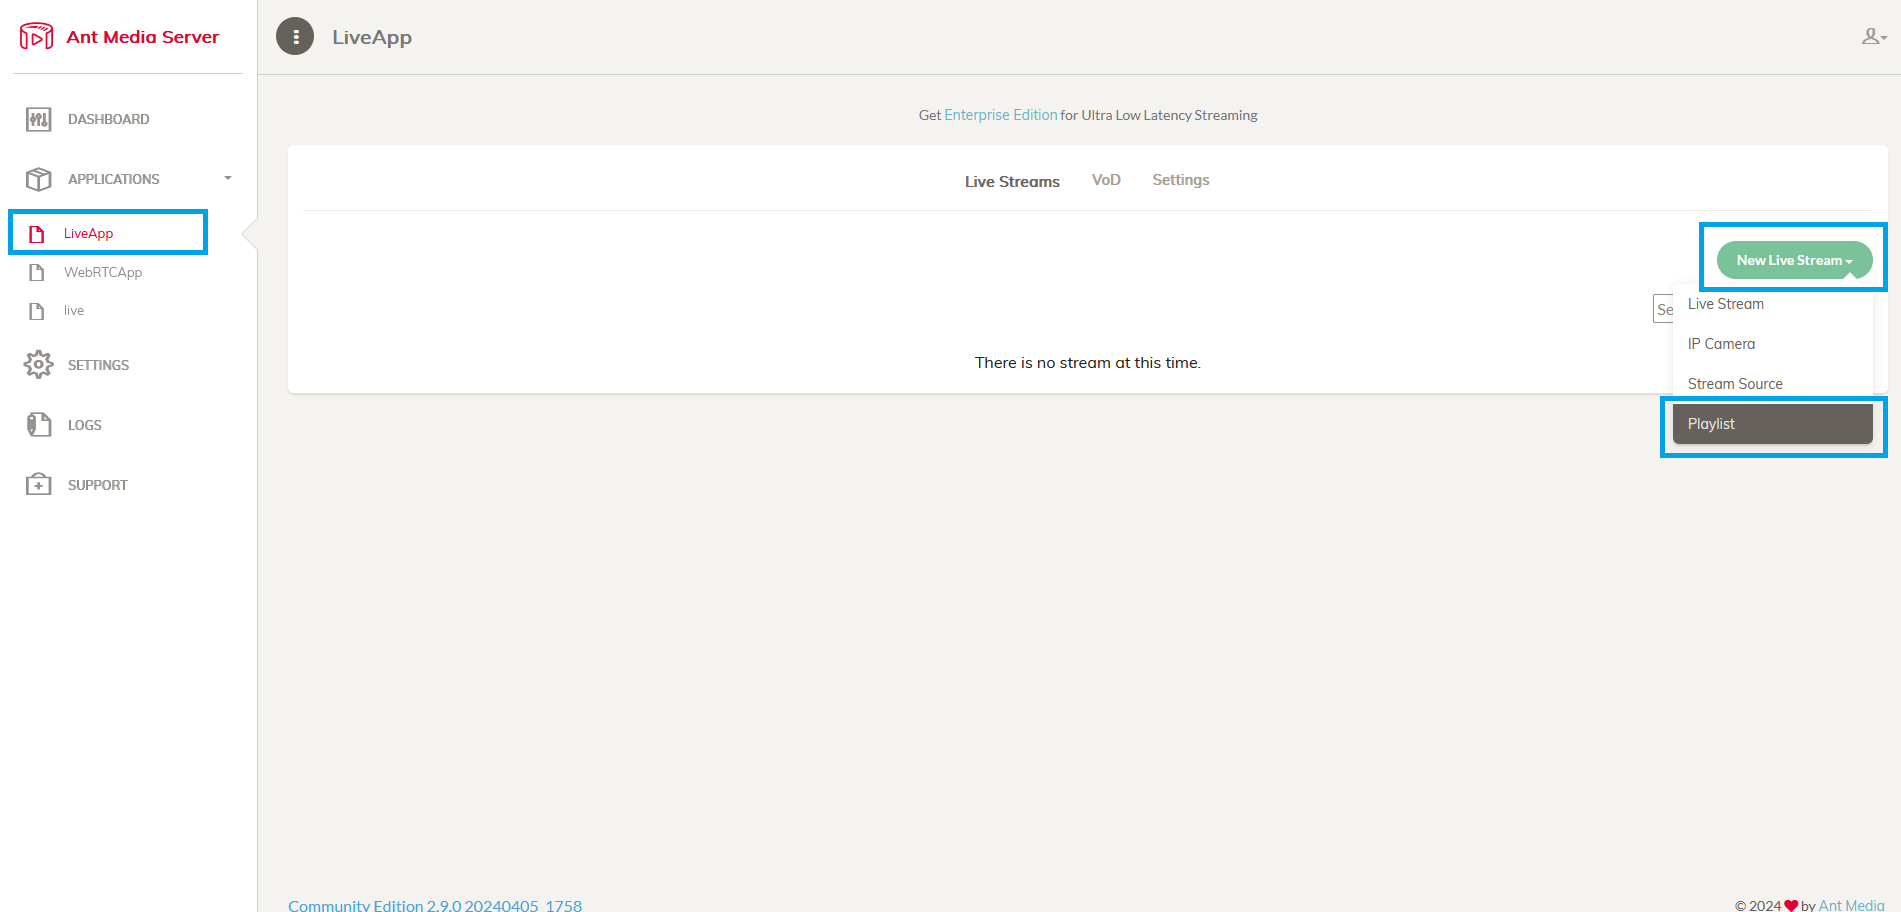Switch to the Live Streams tab
This screenshot has height=912, width=1901.
1012,182
